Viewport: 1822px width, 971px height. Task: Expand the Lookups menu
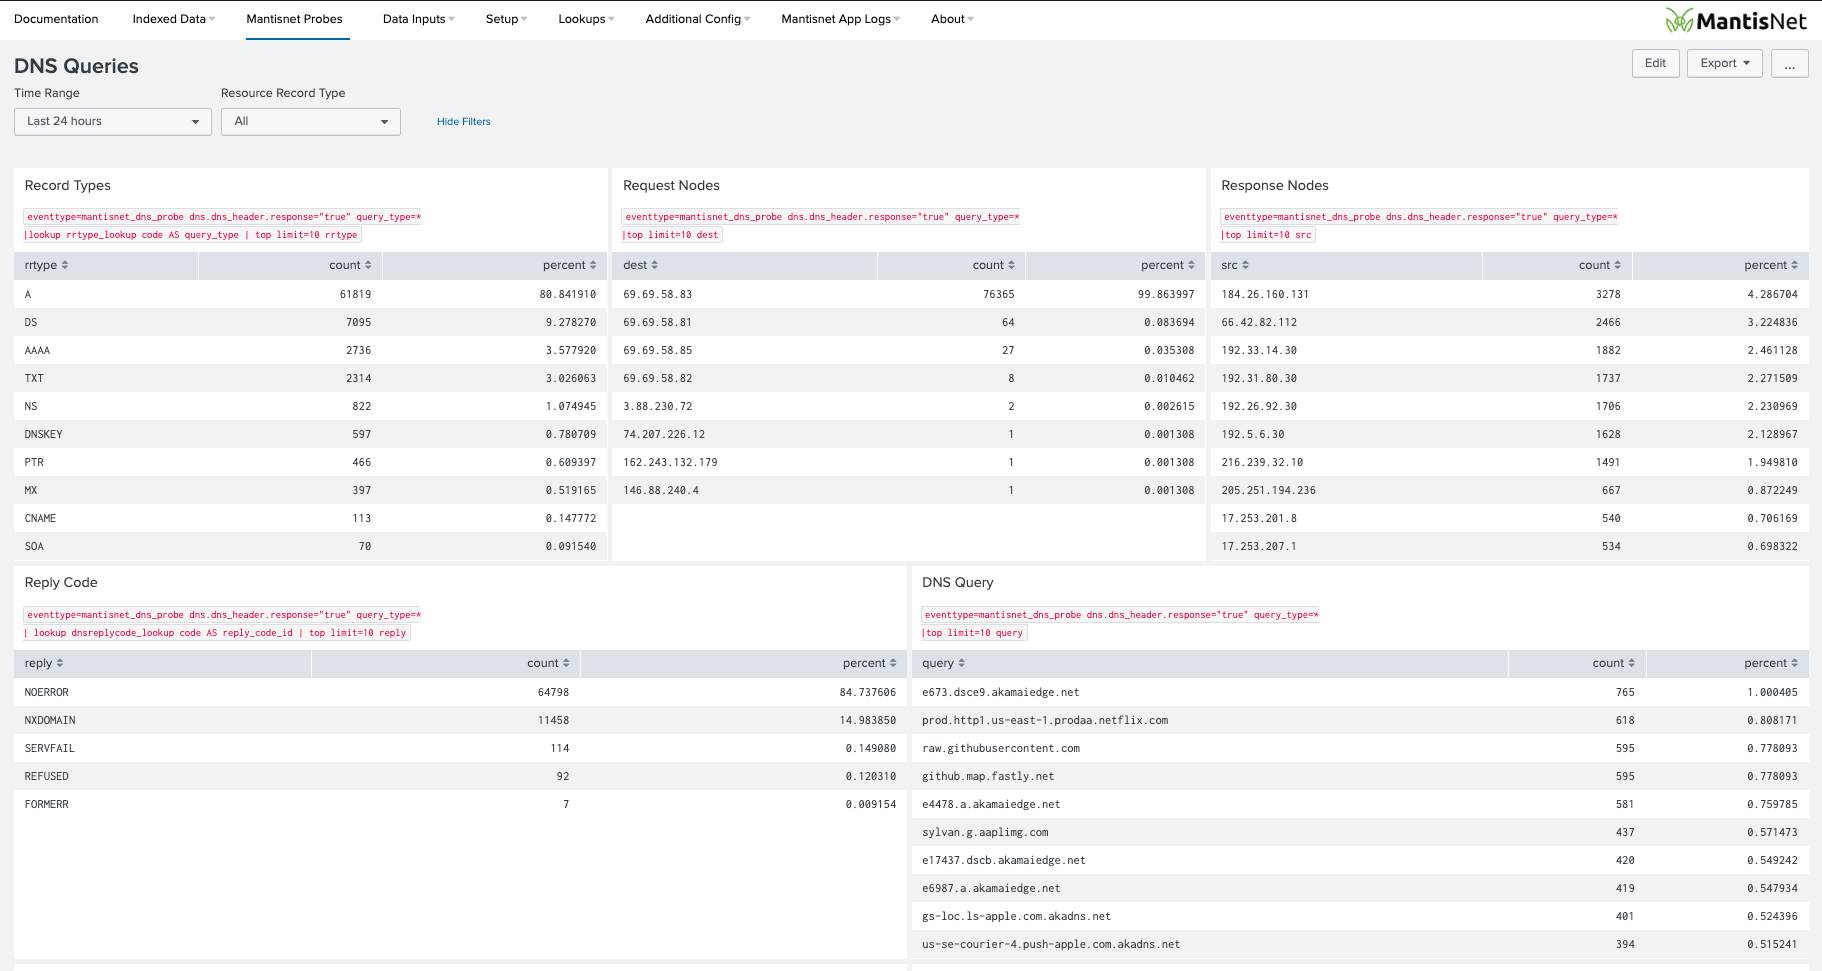tap(586, 19)
